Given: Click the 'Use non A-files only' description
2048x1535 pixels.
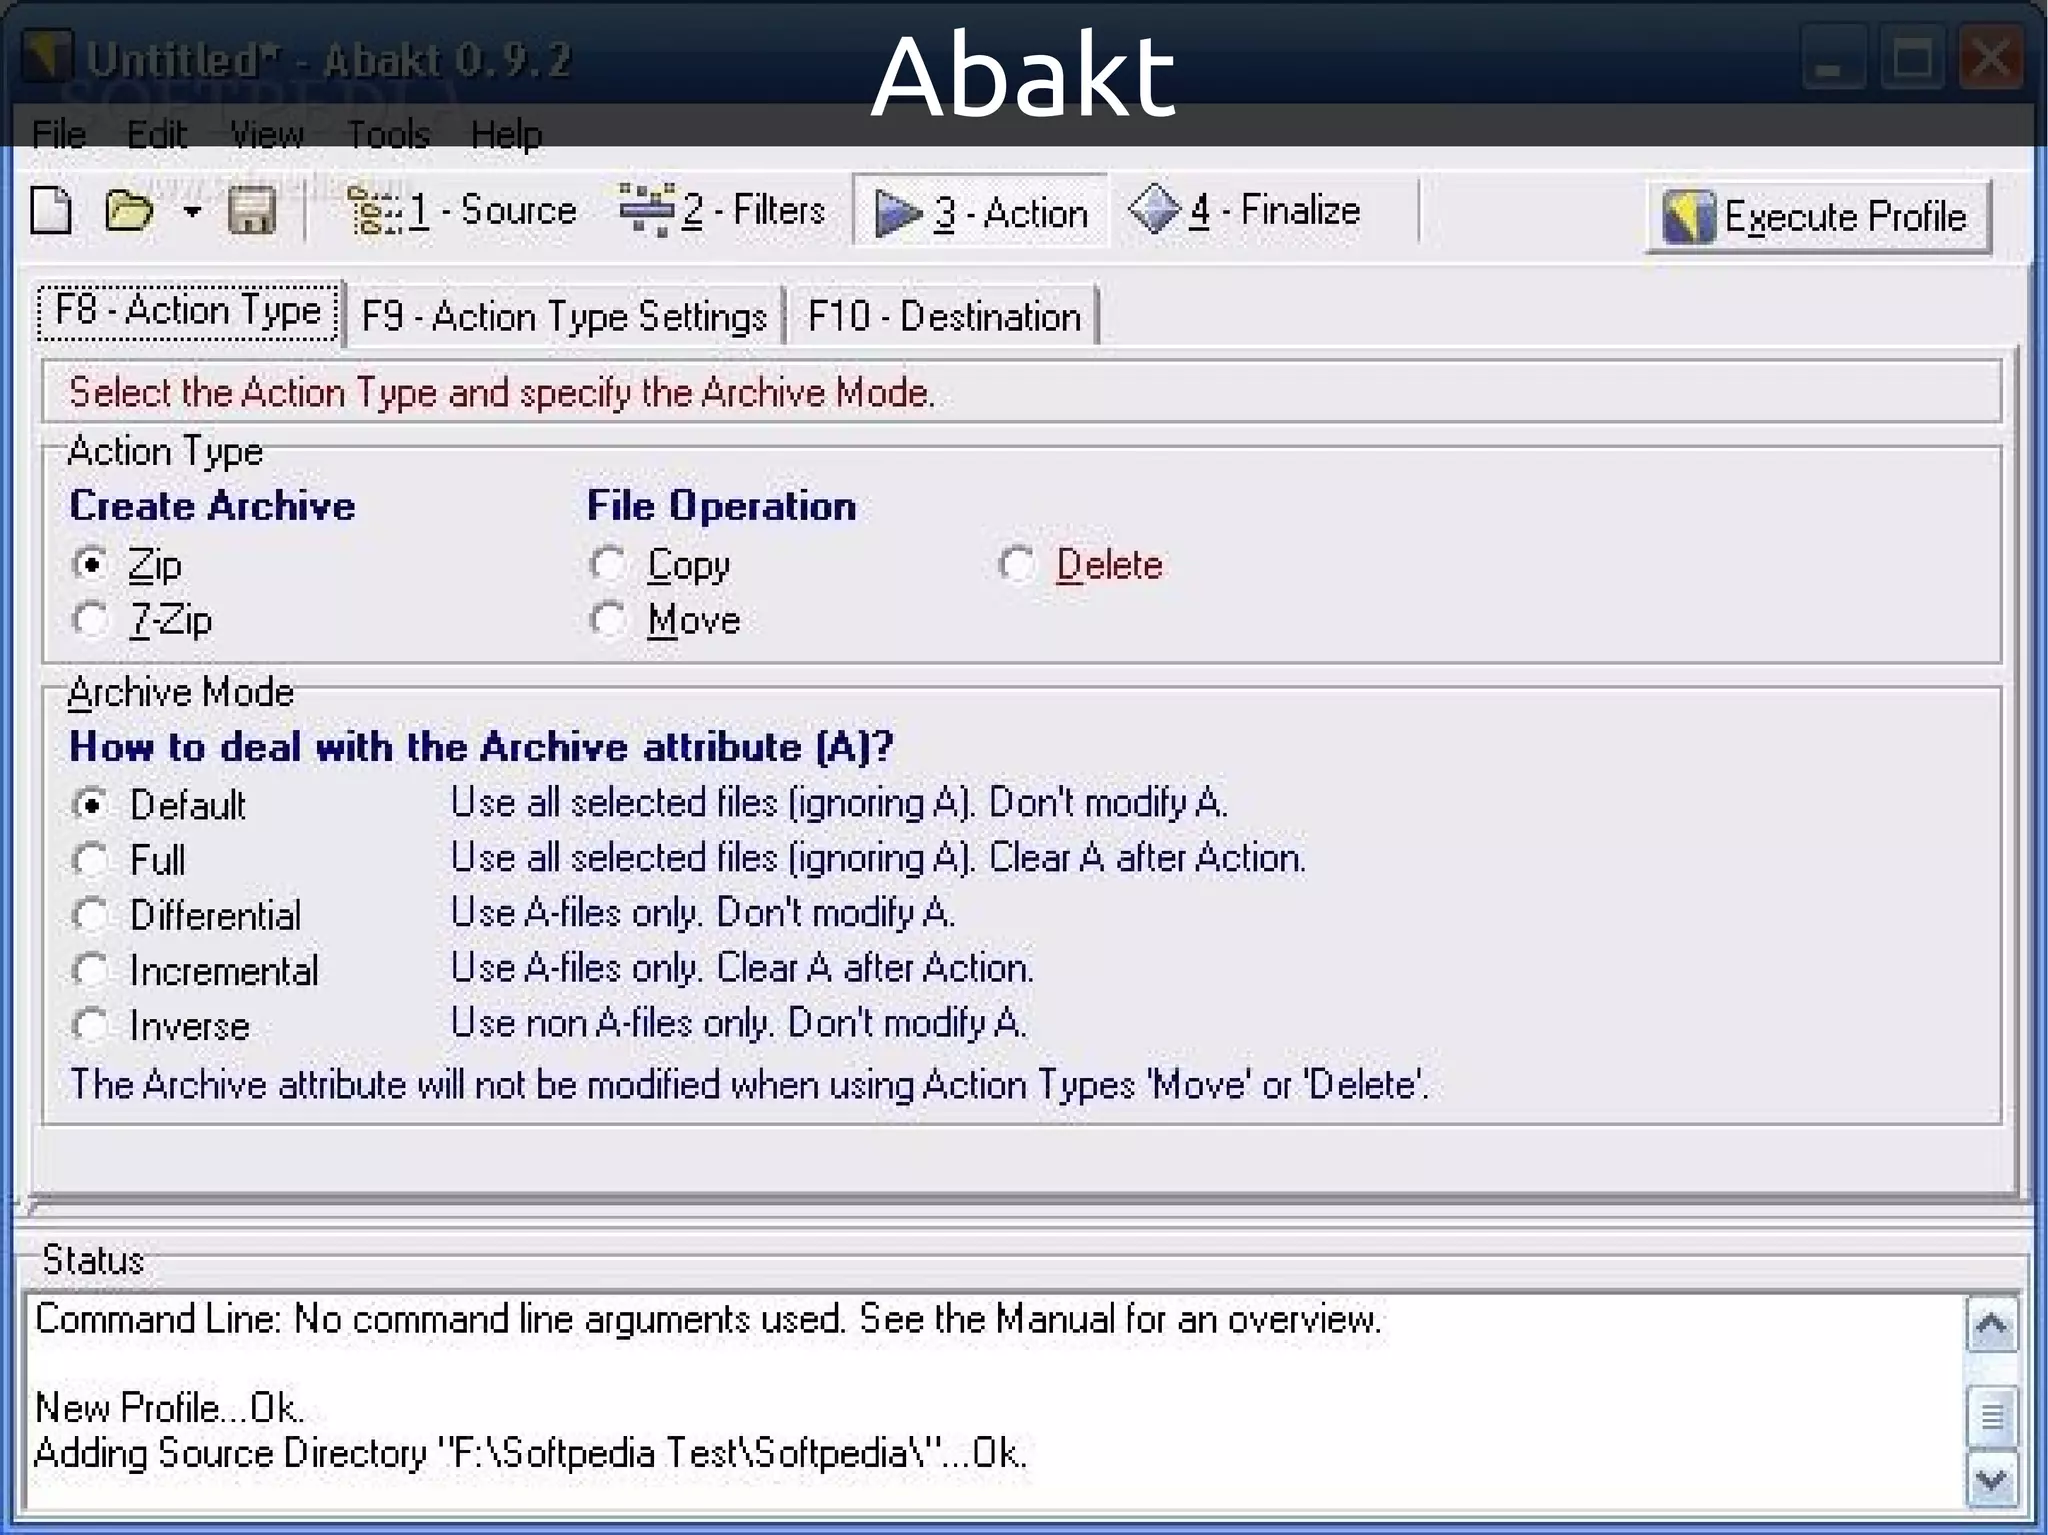Looking at the screenshot, I should pyautogui.click(x=739, y=1023).
